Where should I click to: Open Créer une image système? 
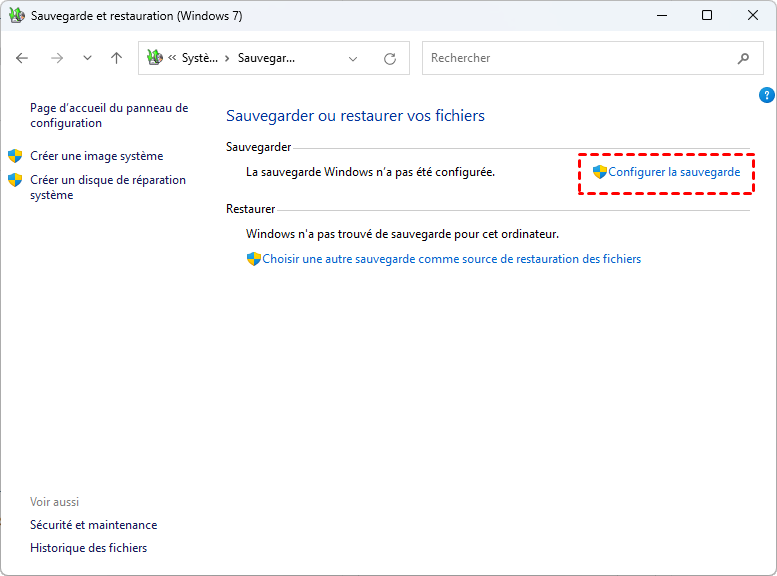point(97,156)
